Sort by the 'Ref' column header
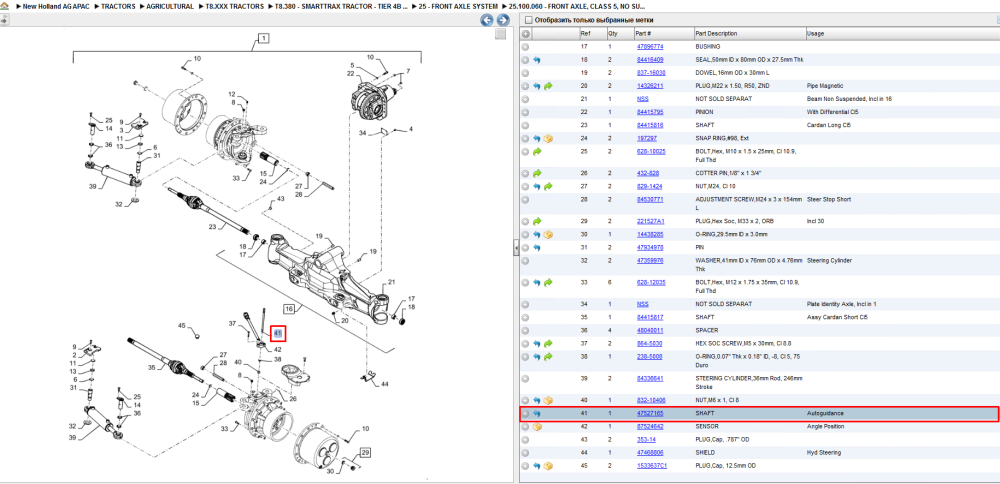Image resolution: width=1000 pixels, height=484 pixels. click(x=585, y=34)
